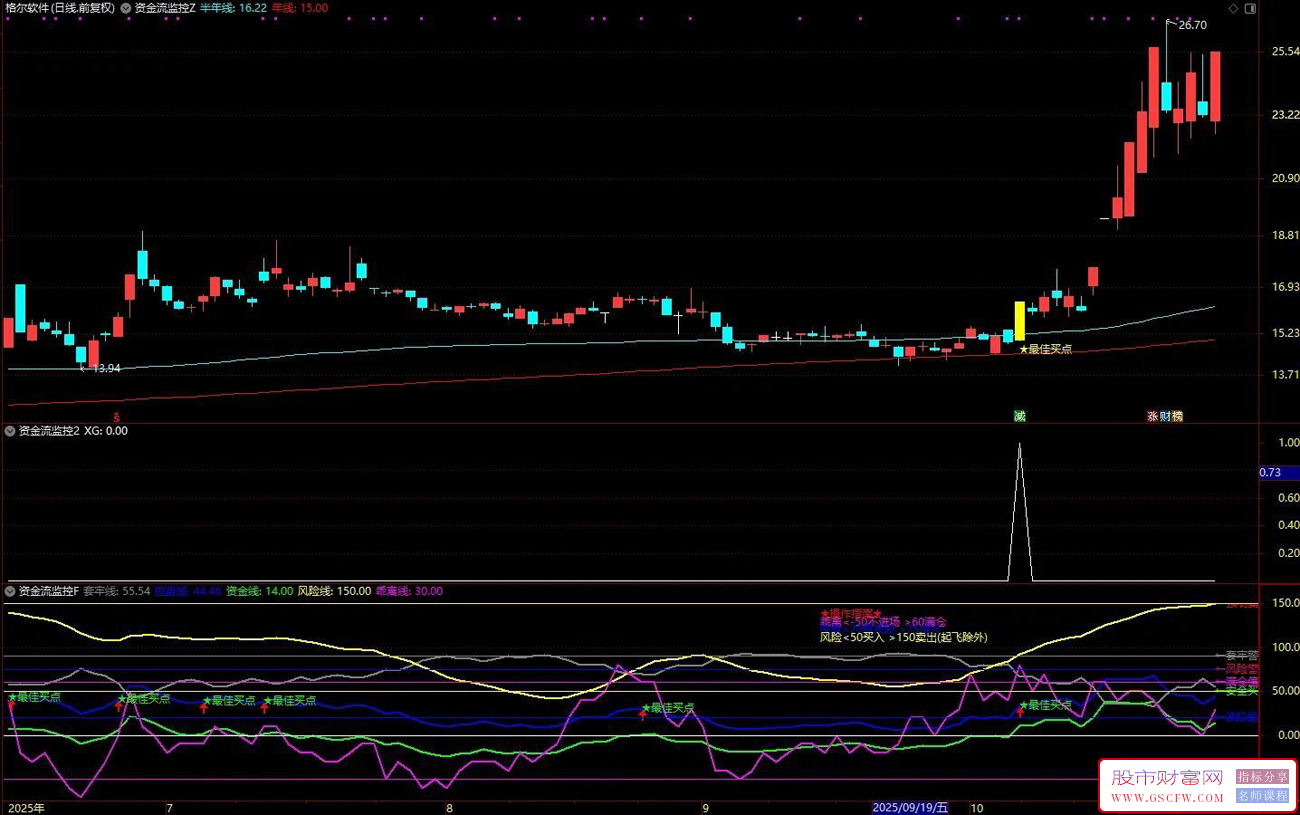Click the red S marker below price chart
1300x815 pixels.
[116, 417]
